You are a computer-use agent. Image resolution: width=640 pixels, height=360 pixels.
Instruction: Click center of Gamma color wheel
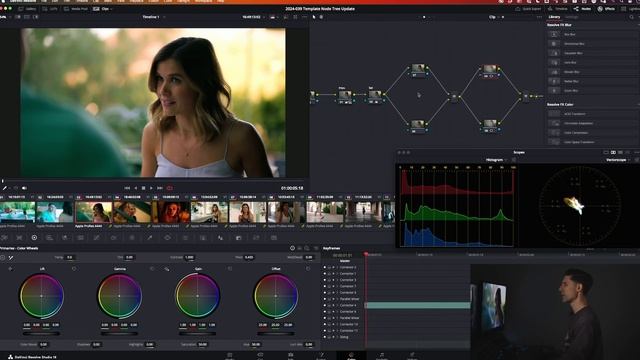click(119, 296)
